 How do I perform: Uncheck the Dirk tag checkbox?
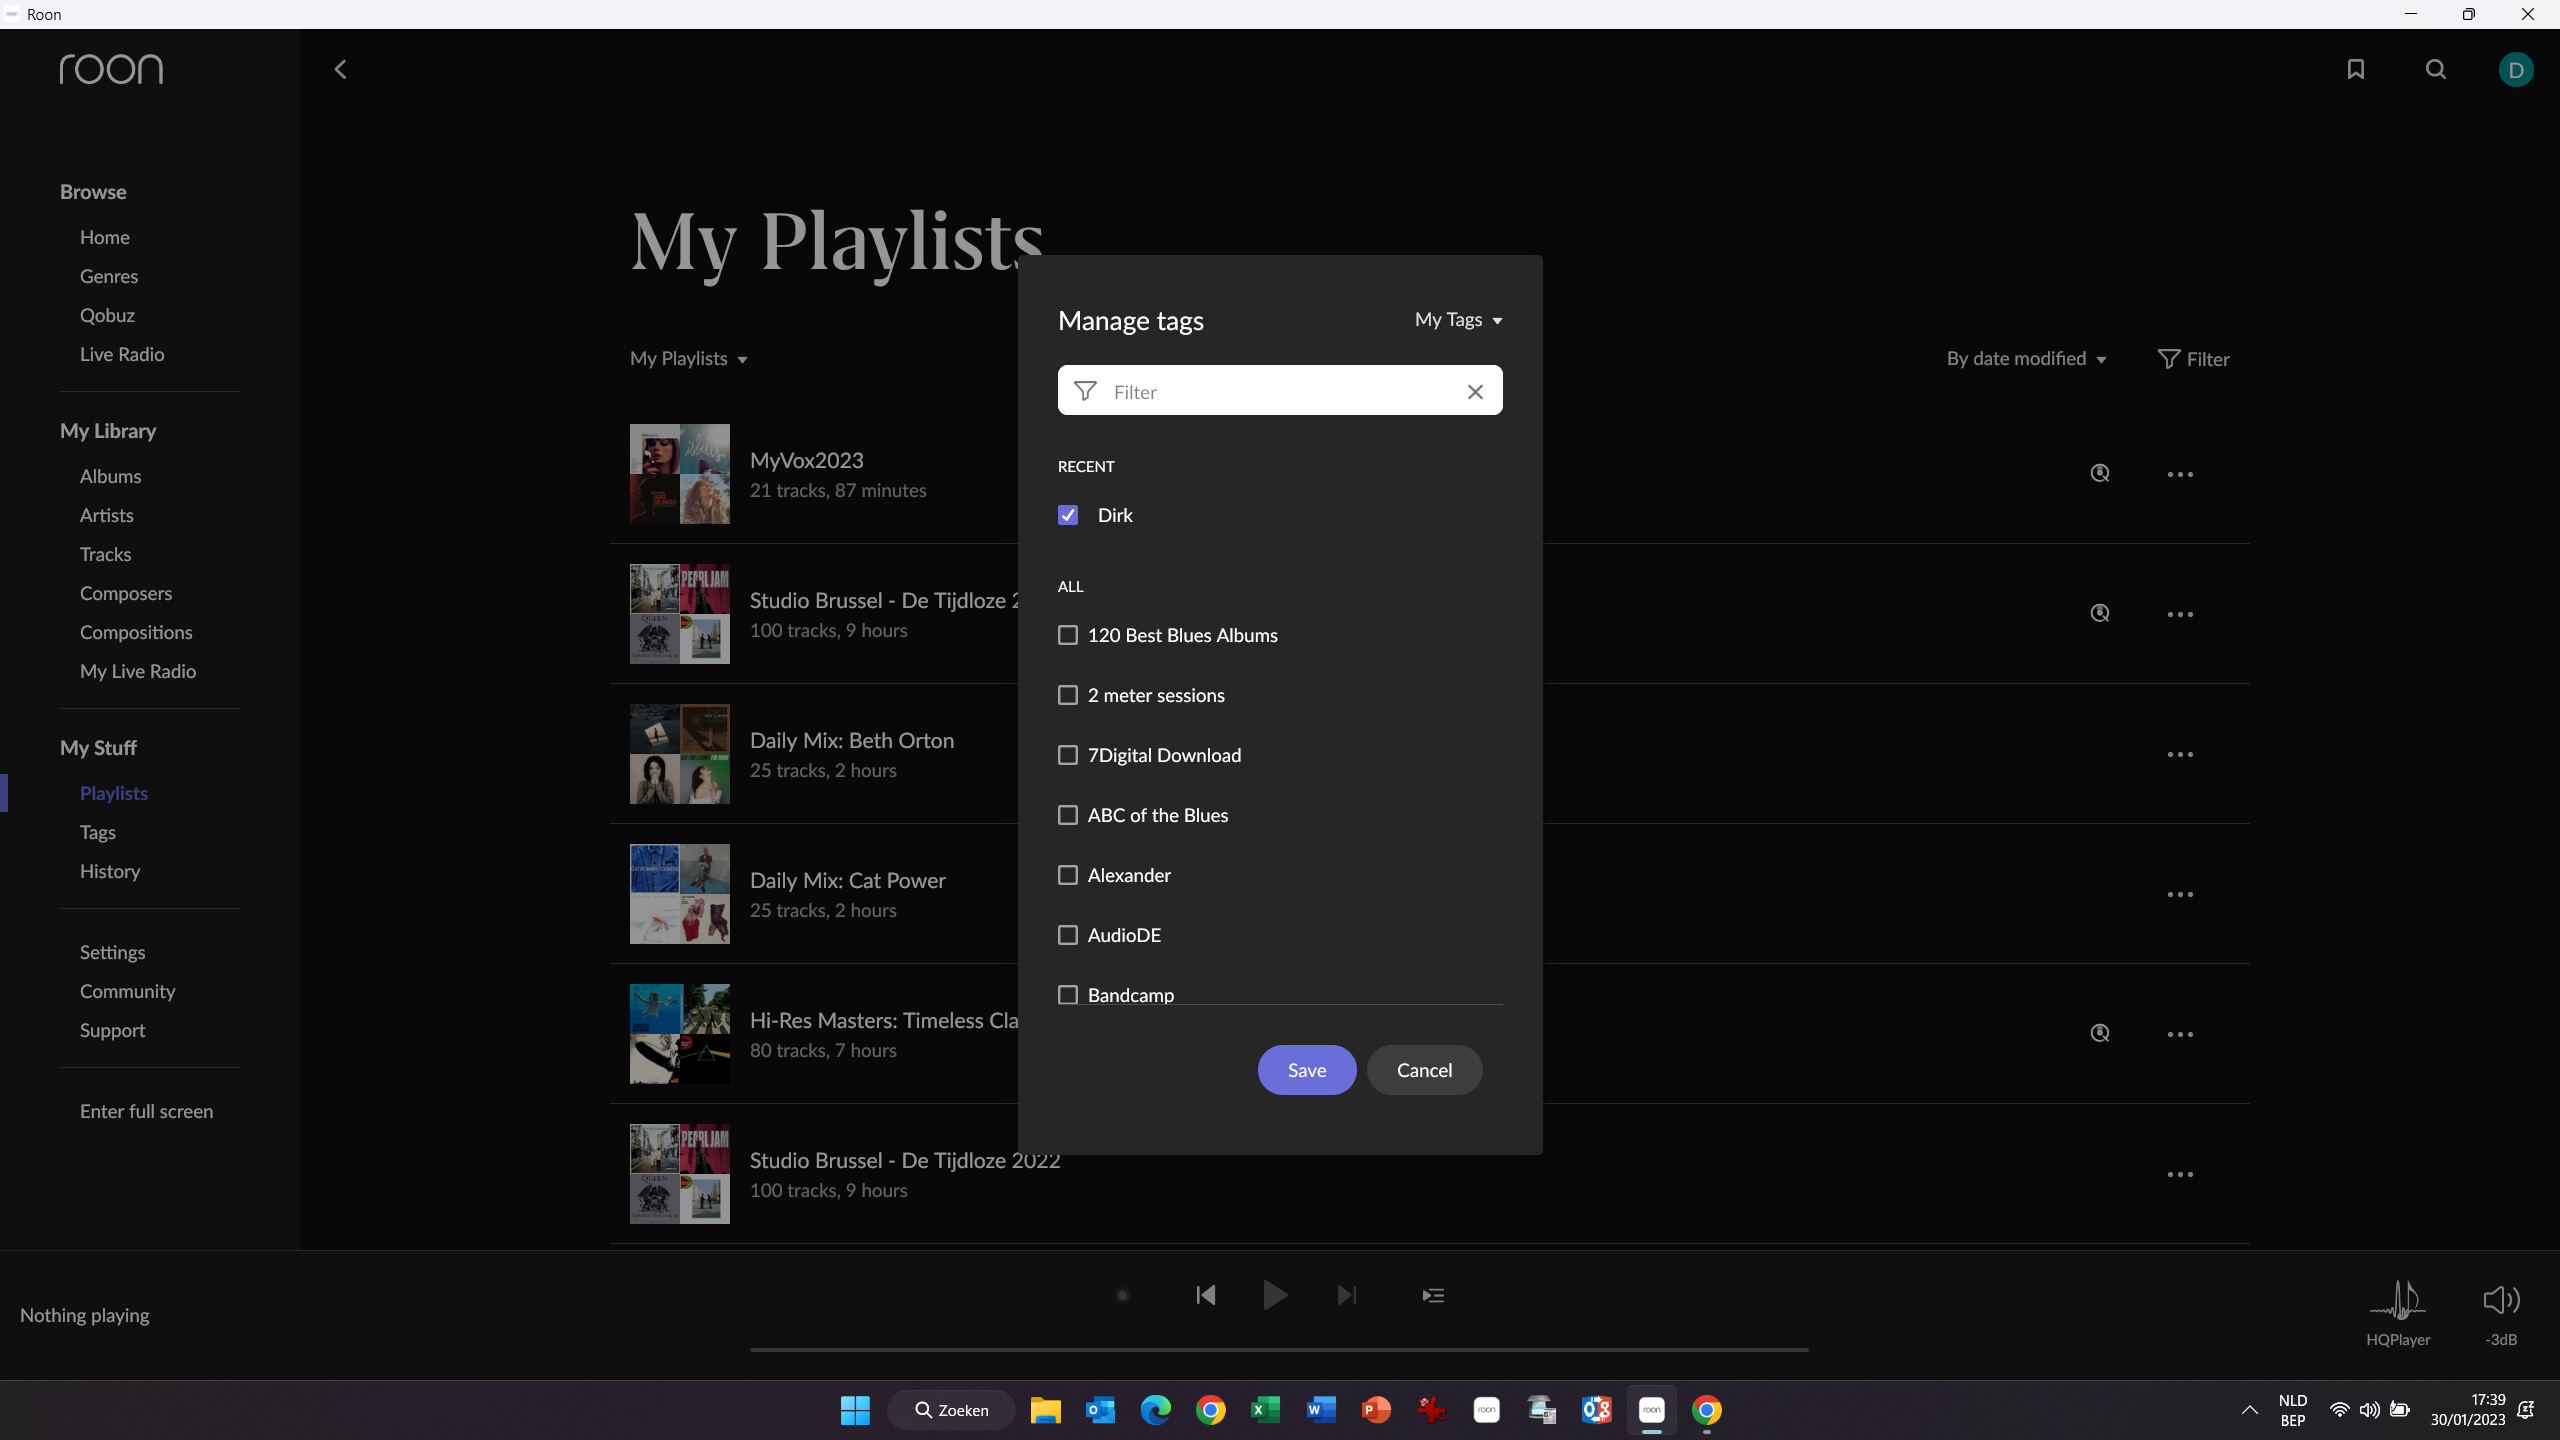[1068, 515]
